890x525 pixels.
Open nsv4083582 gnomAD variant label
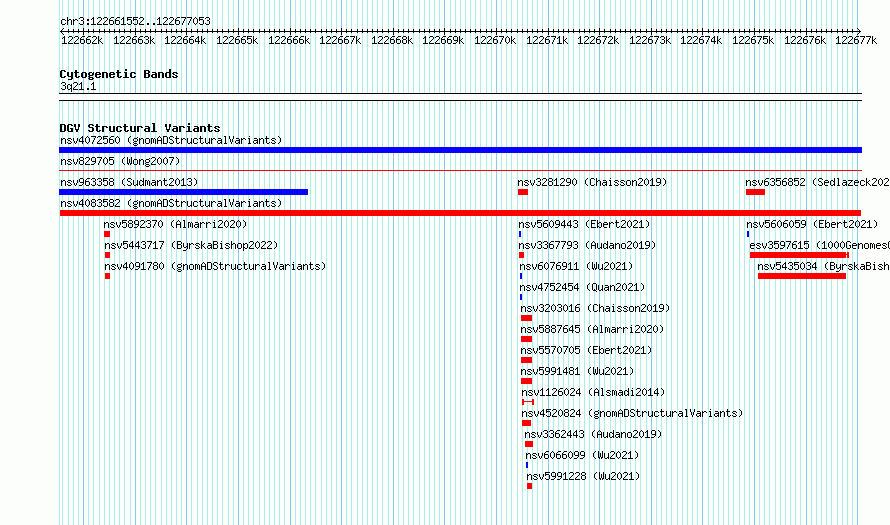pos(171,203)
